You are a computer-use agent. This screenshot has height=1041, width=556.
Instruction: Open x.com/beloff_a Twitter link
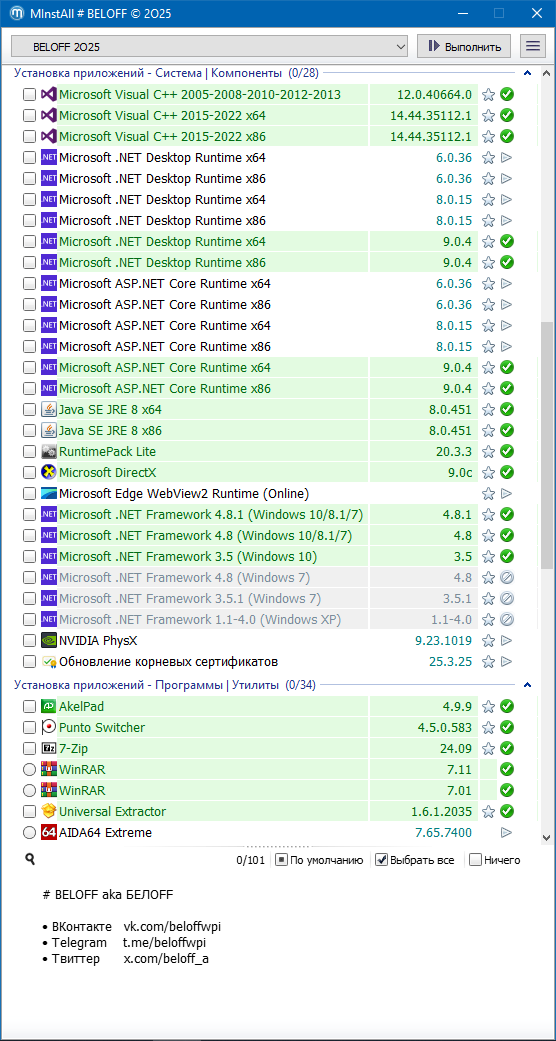(x=166, y=959)
